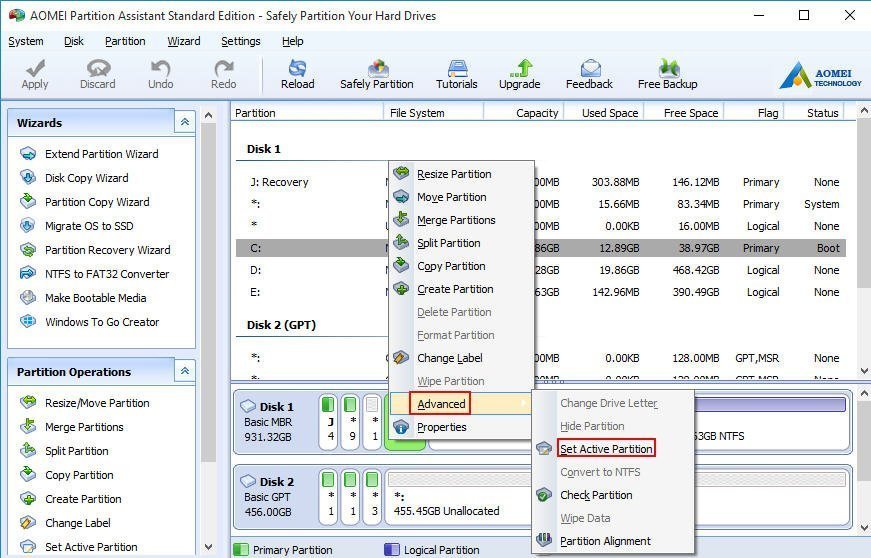Click the Apply toolbar button

coord(35,74)
